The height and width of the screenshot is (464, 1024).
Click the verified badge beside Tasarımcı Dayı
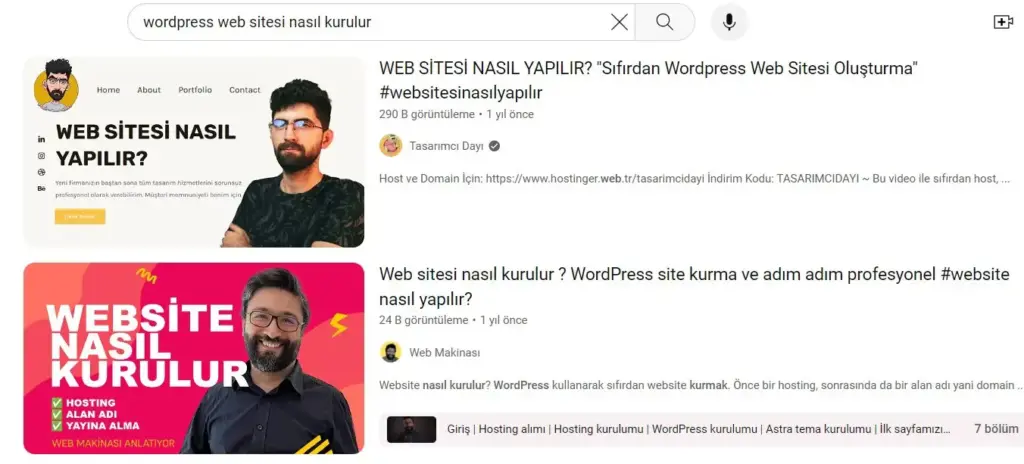click(494, 146)
